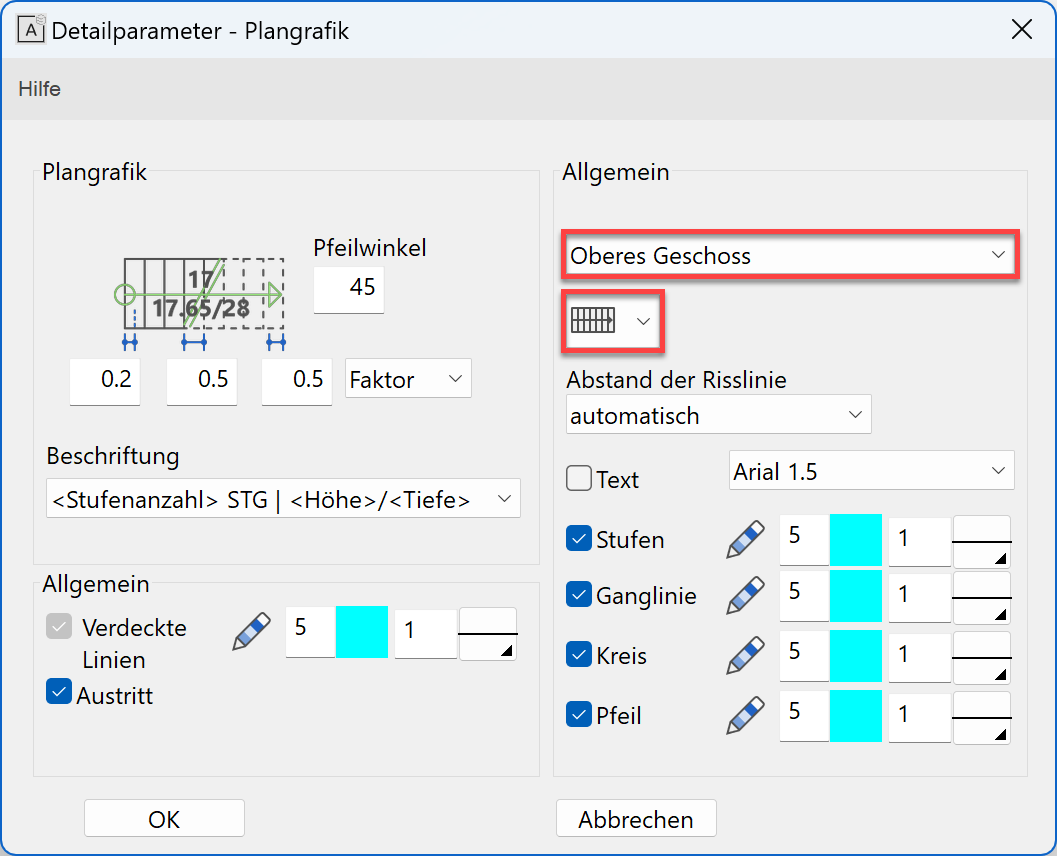The height and width of the screenshot is (856, 1057).
Task: Confirm with the OK button
Action: point(164,819)
